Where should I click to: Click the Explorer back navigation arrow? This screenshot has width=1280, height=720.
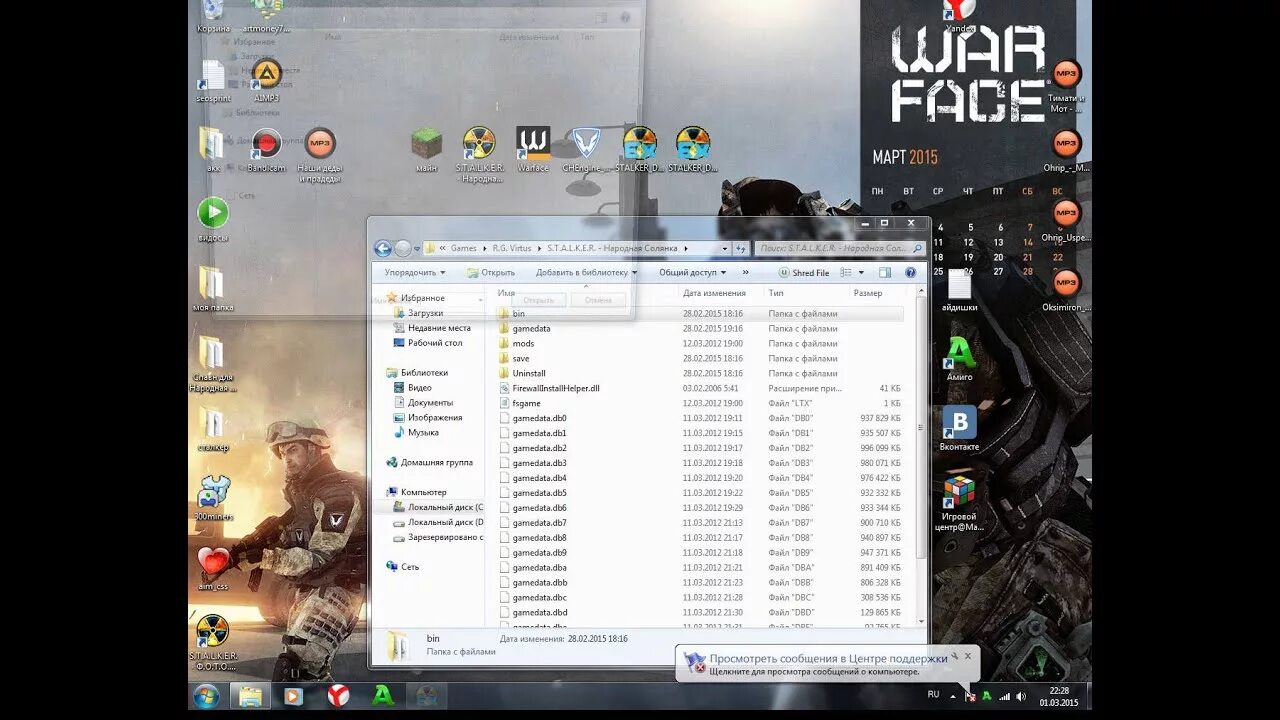tap(383, 248)
